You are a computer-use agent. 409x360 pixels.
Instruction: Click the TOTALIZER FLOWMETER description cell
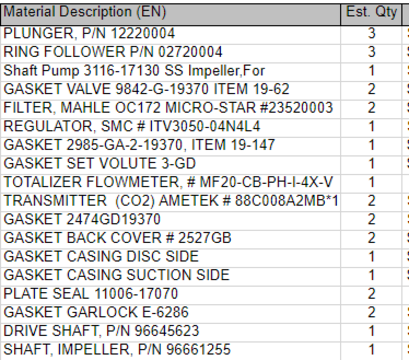click(x=171, y=183)
